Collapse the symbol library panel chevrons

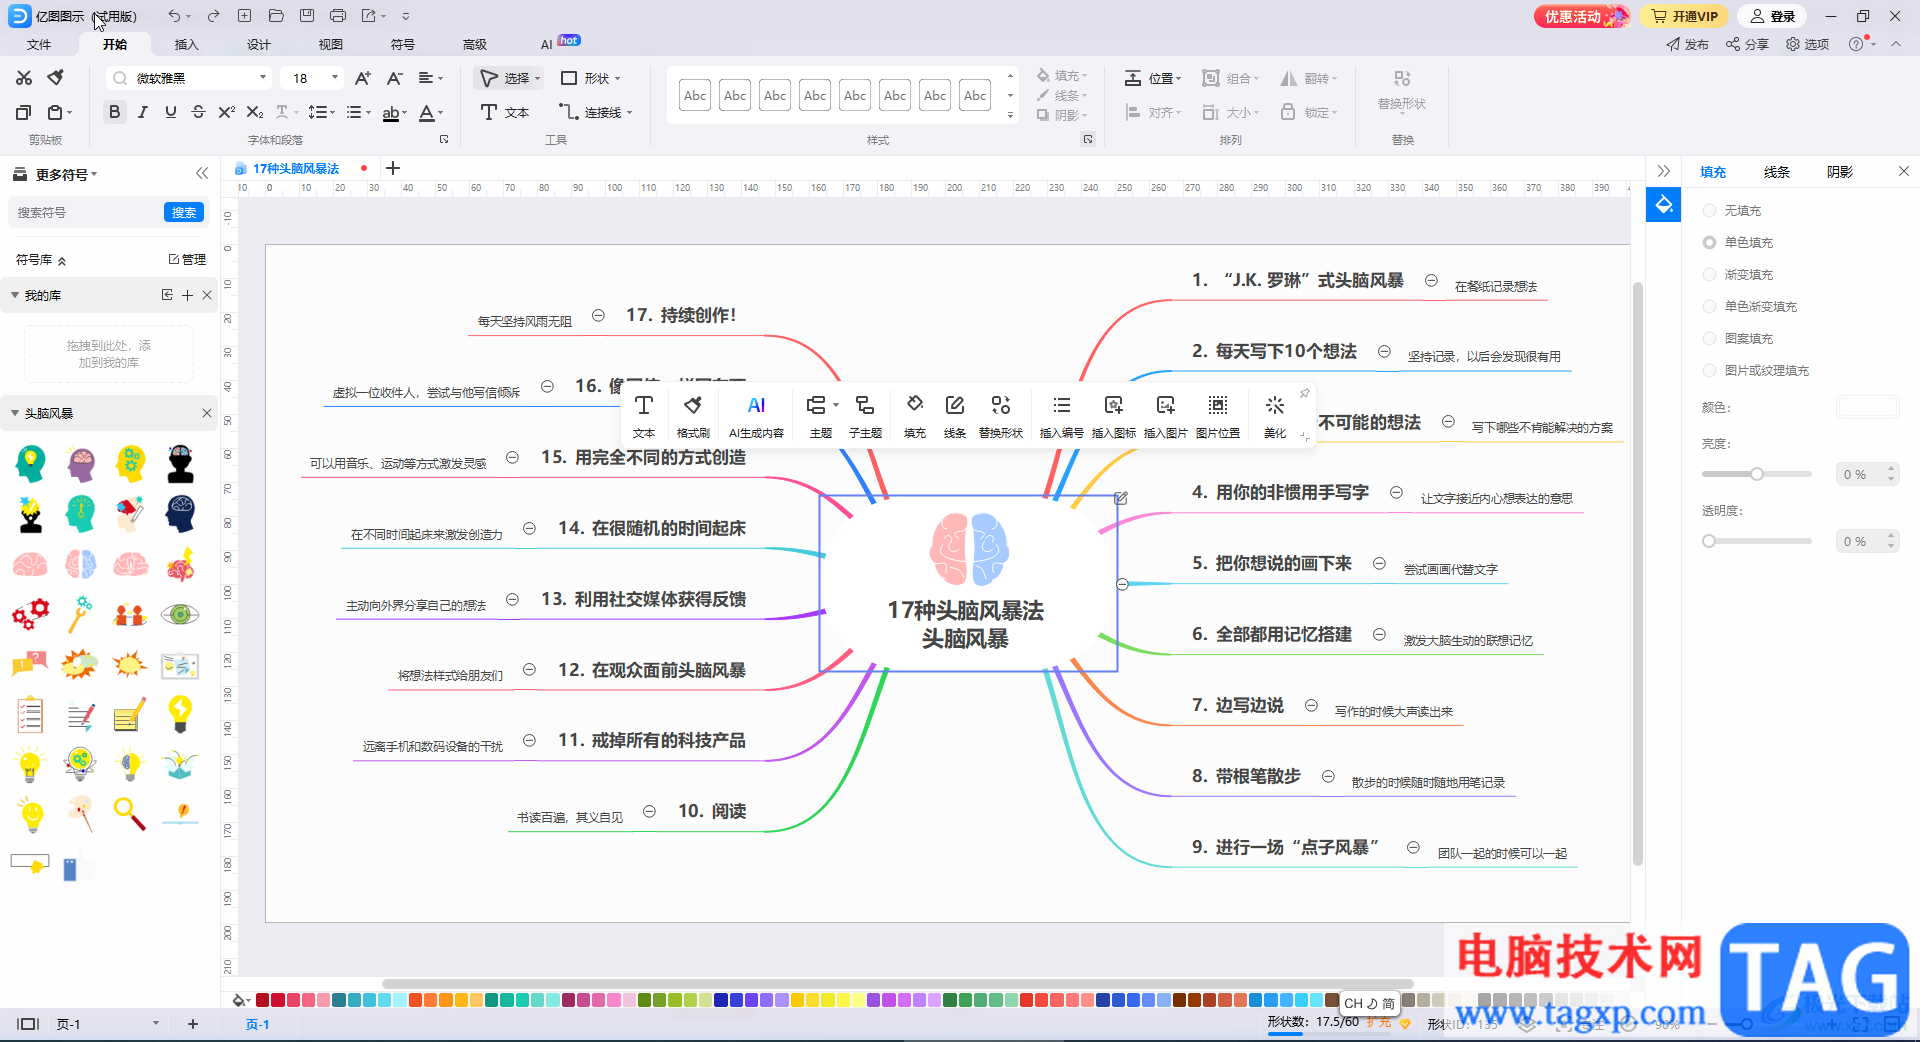tap(202, 173)
